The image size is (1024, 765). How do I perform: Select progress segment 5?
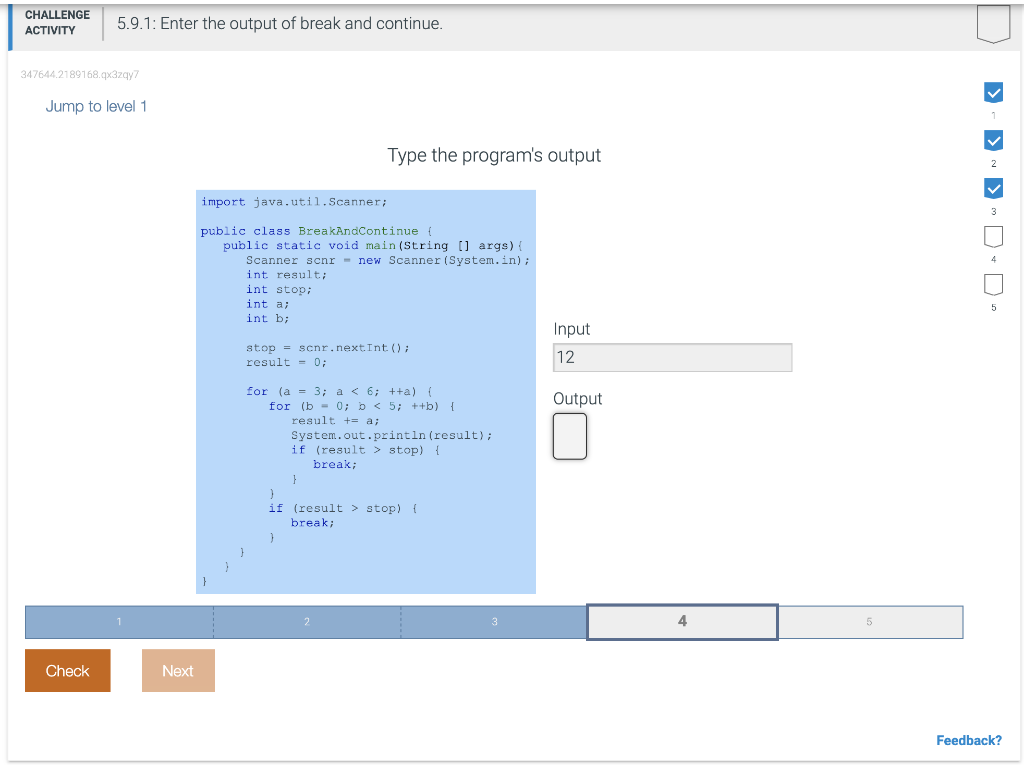(x=870, y=621)
